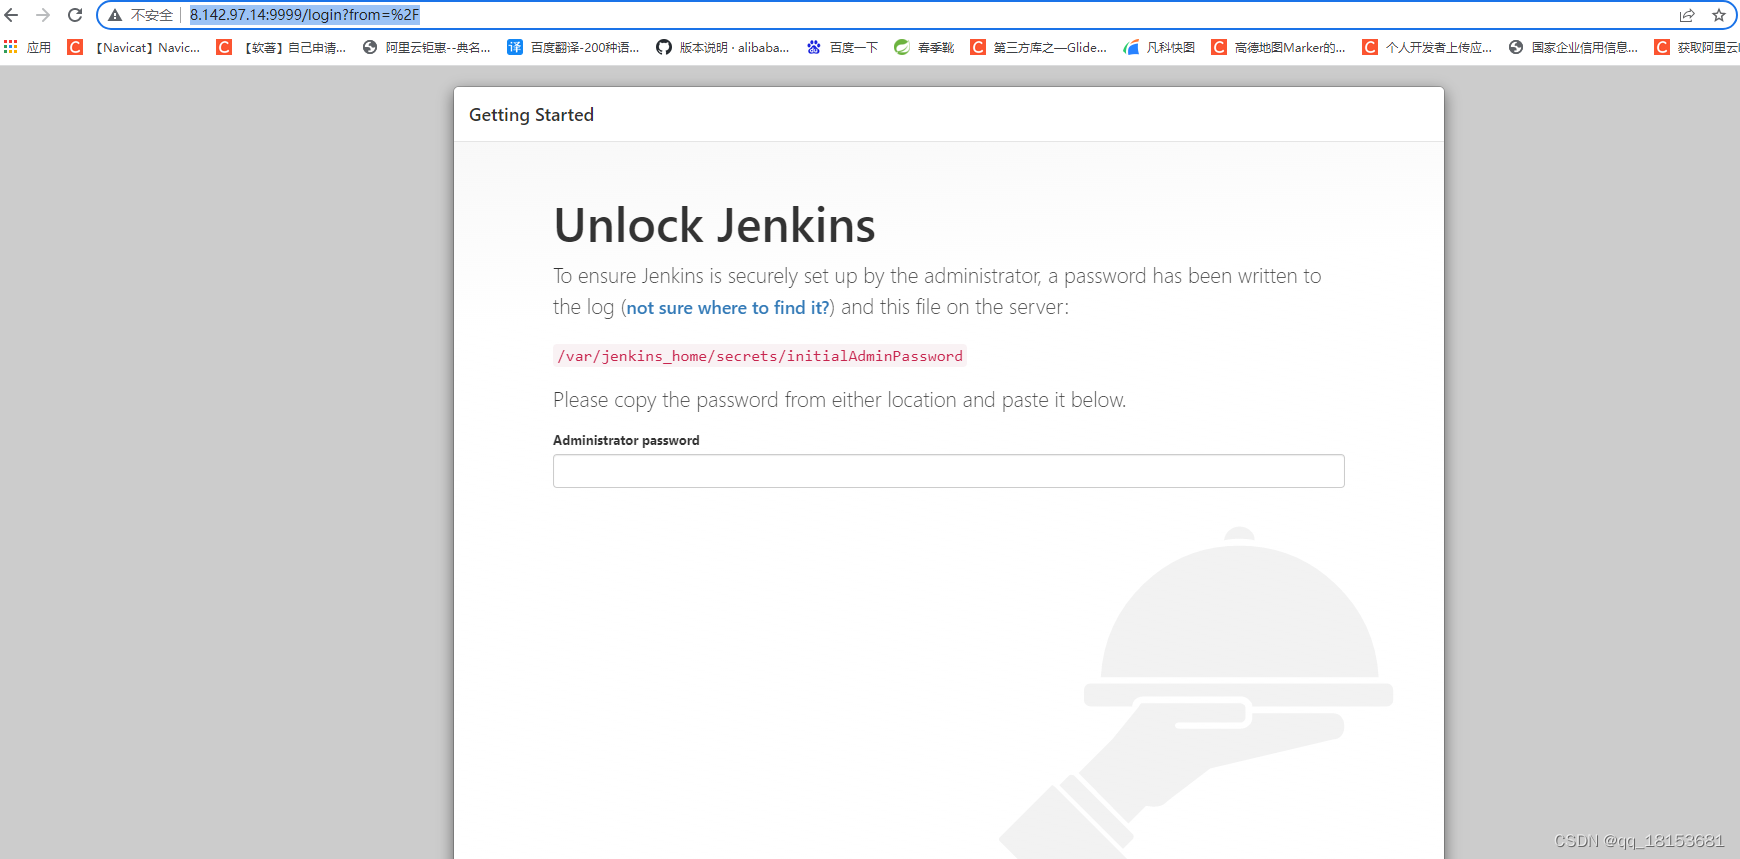
Task: Bookmark this page with the star icon
Action: tap(1719, 15)
